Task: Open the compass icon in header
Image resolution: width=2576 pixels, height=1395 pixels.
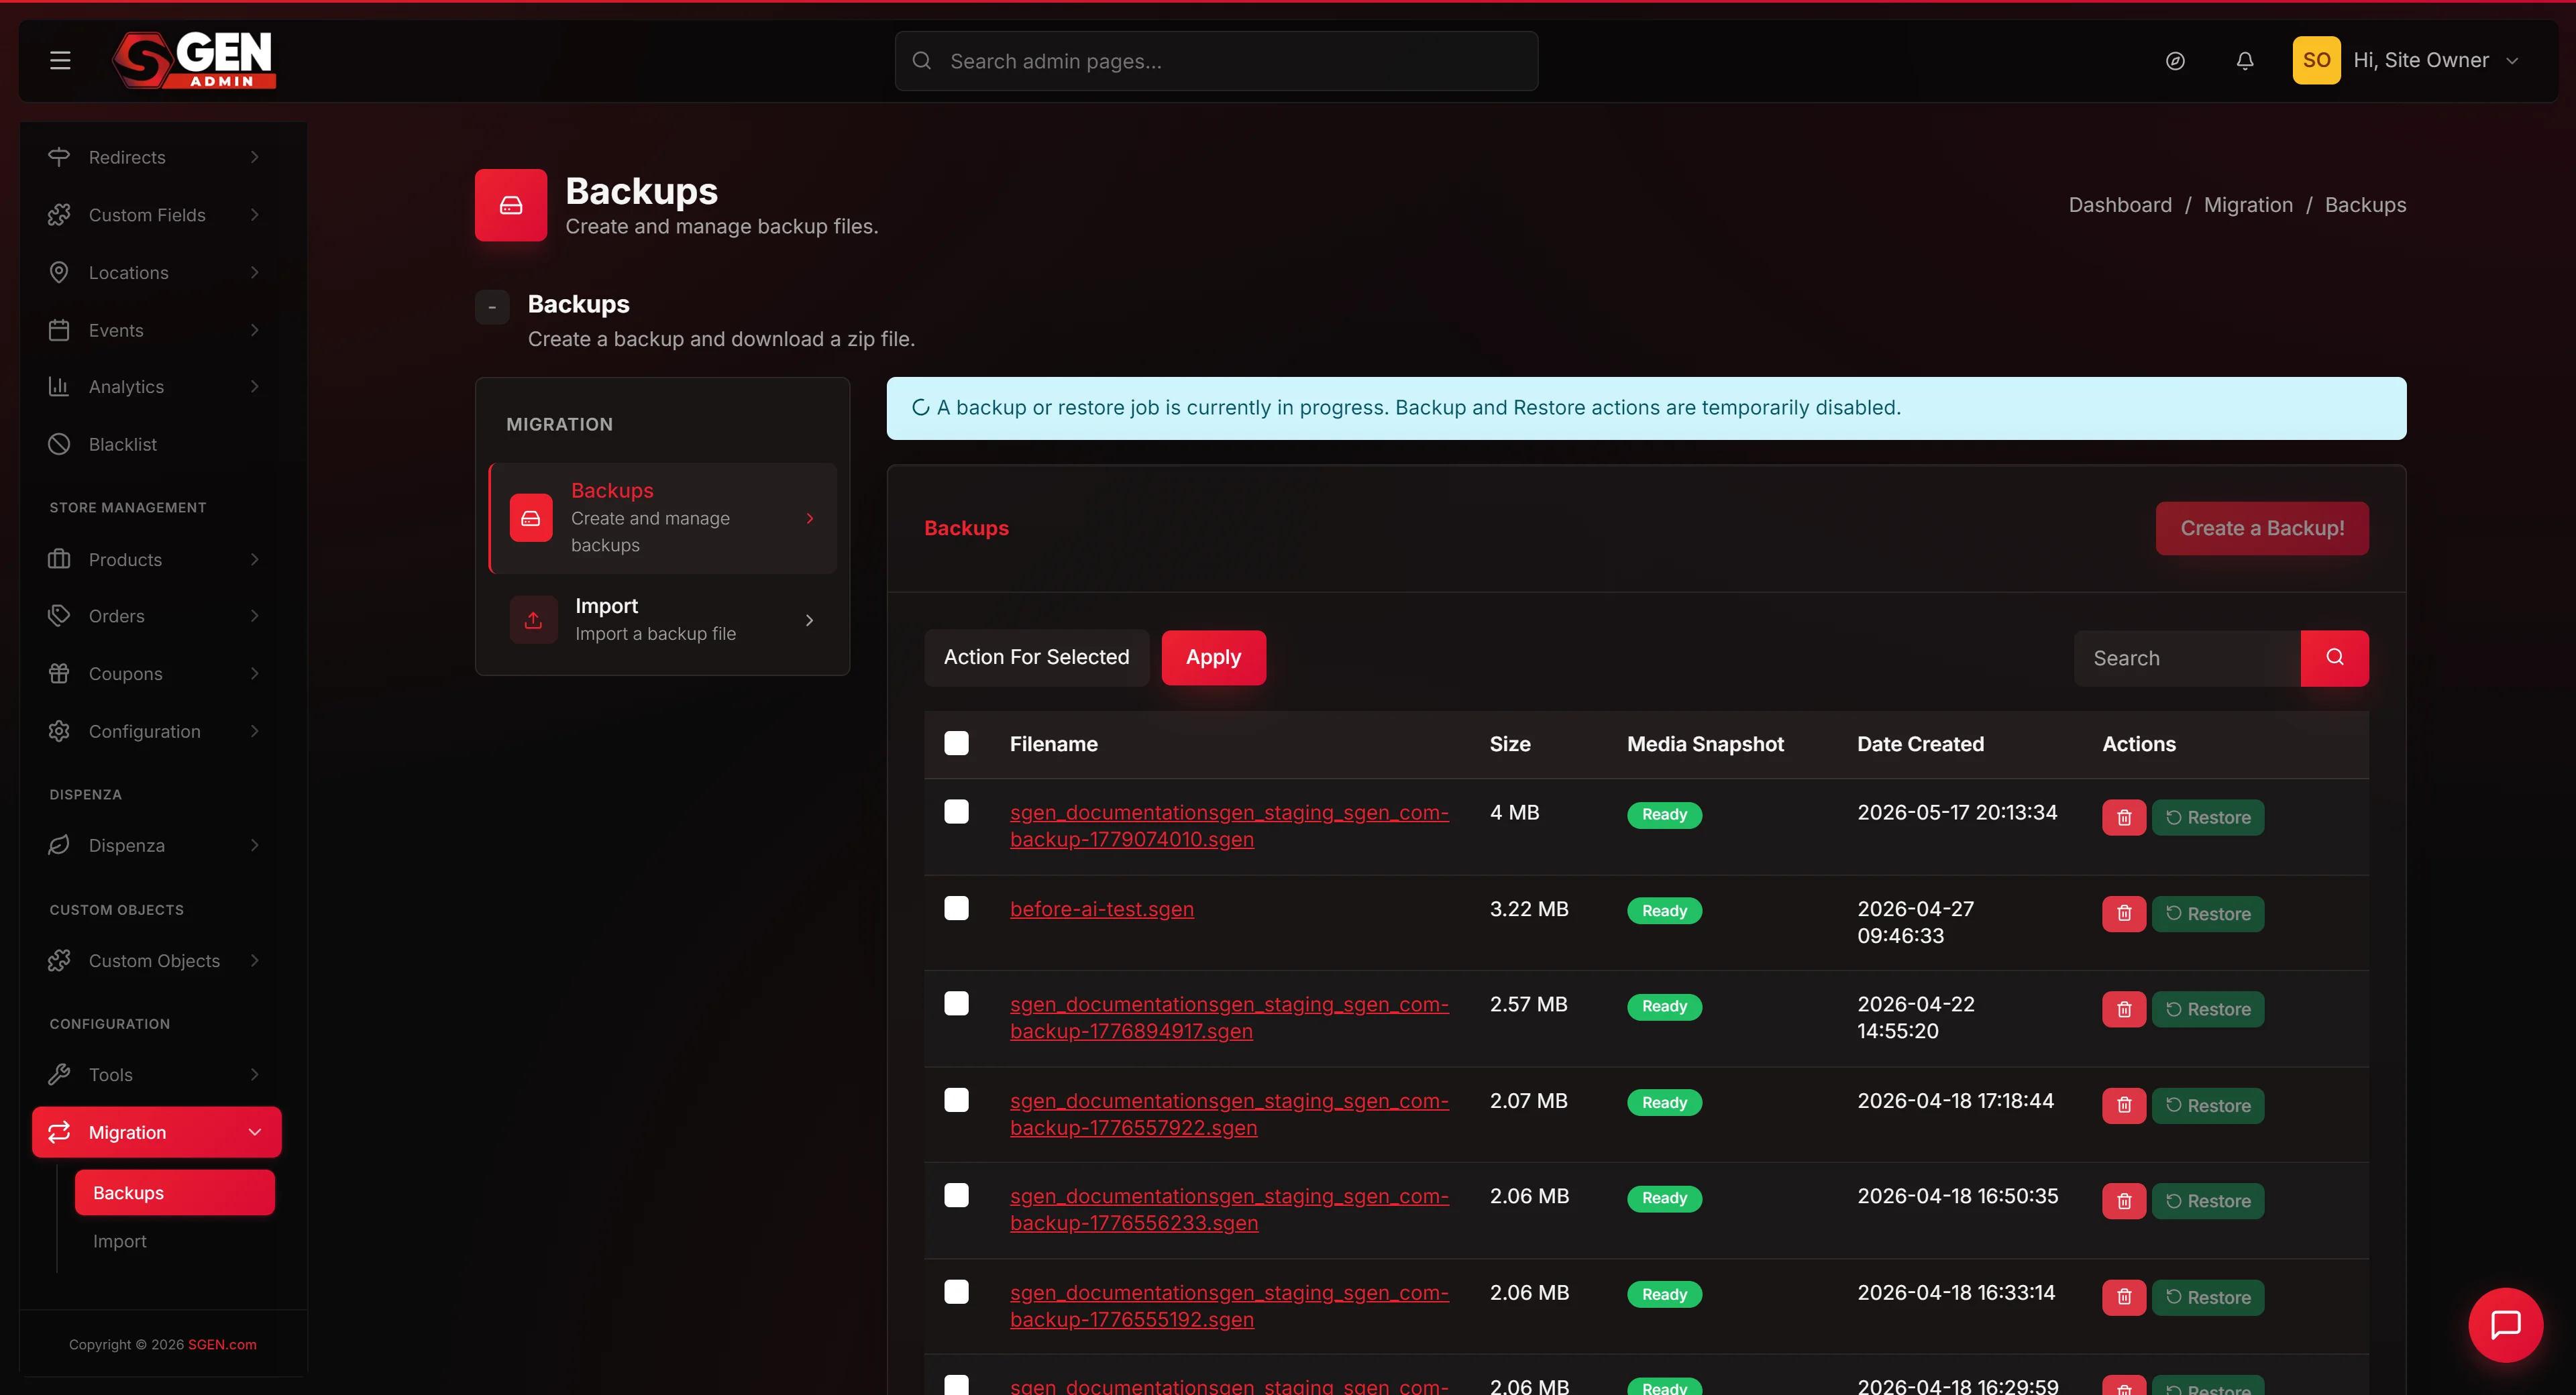Action: (x=2175, y=61)
